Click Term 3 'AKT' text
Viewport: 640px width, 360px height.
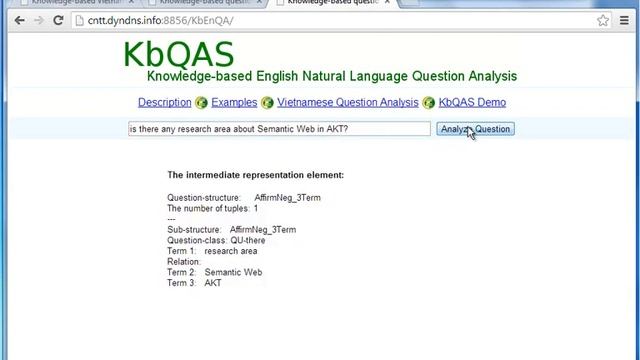click(x=213, y=283)
